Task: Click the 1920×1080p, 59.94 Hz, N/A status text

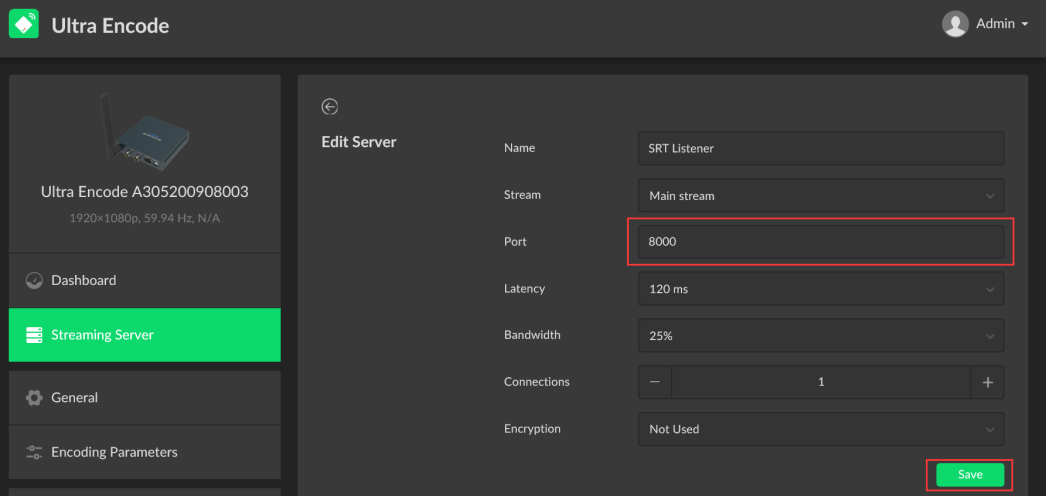Action: [145, 218]
